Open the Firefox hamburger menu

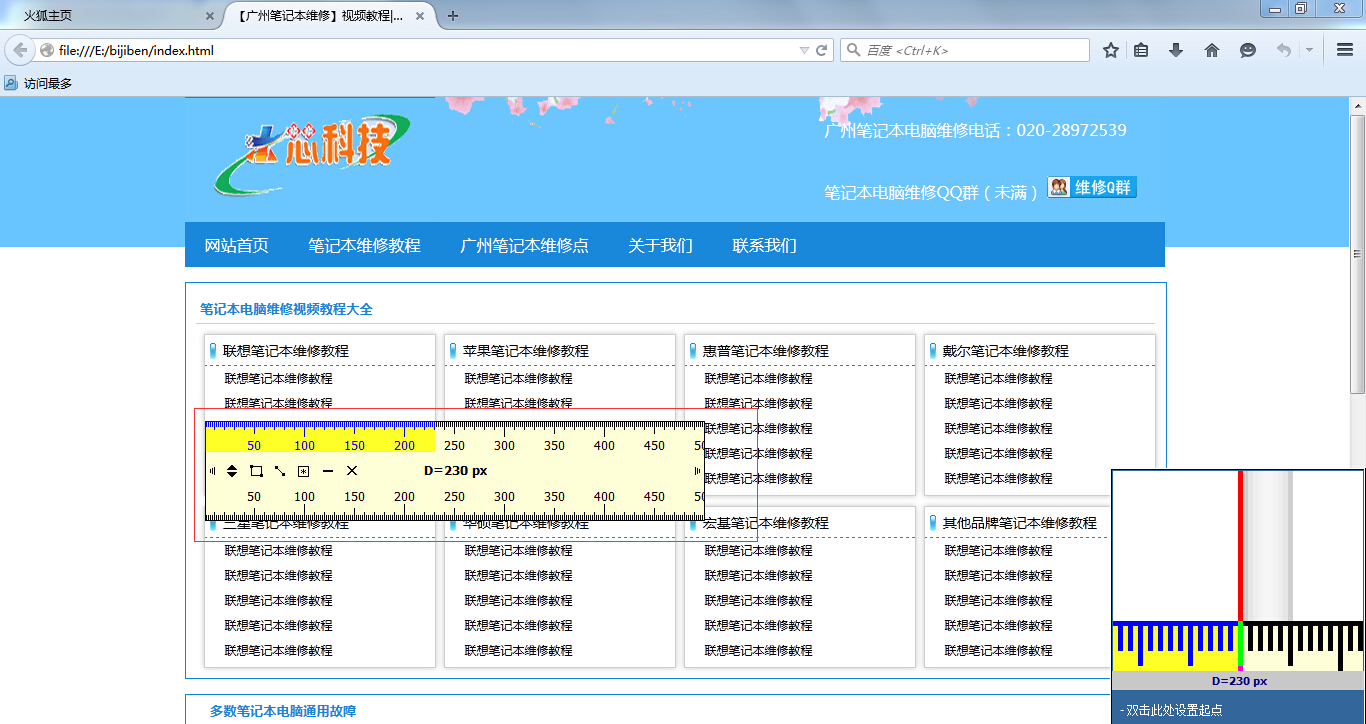click(x=1345, y=50)
